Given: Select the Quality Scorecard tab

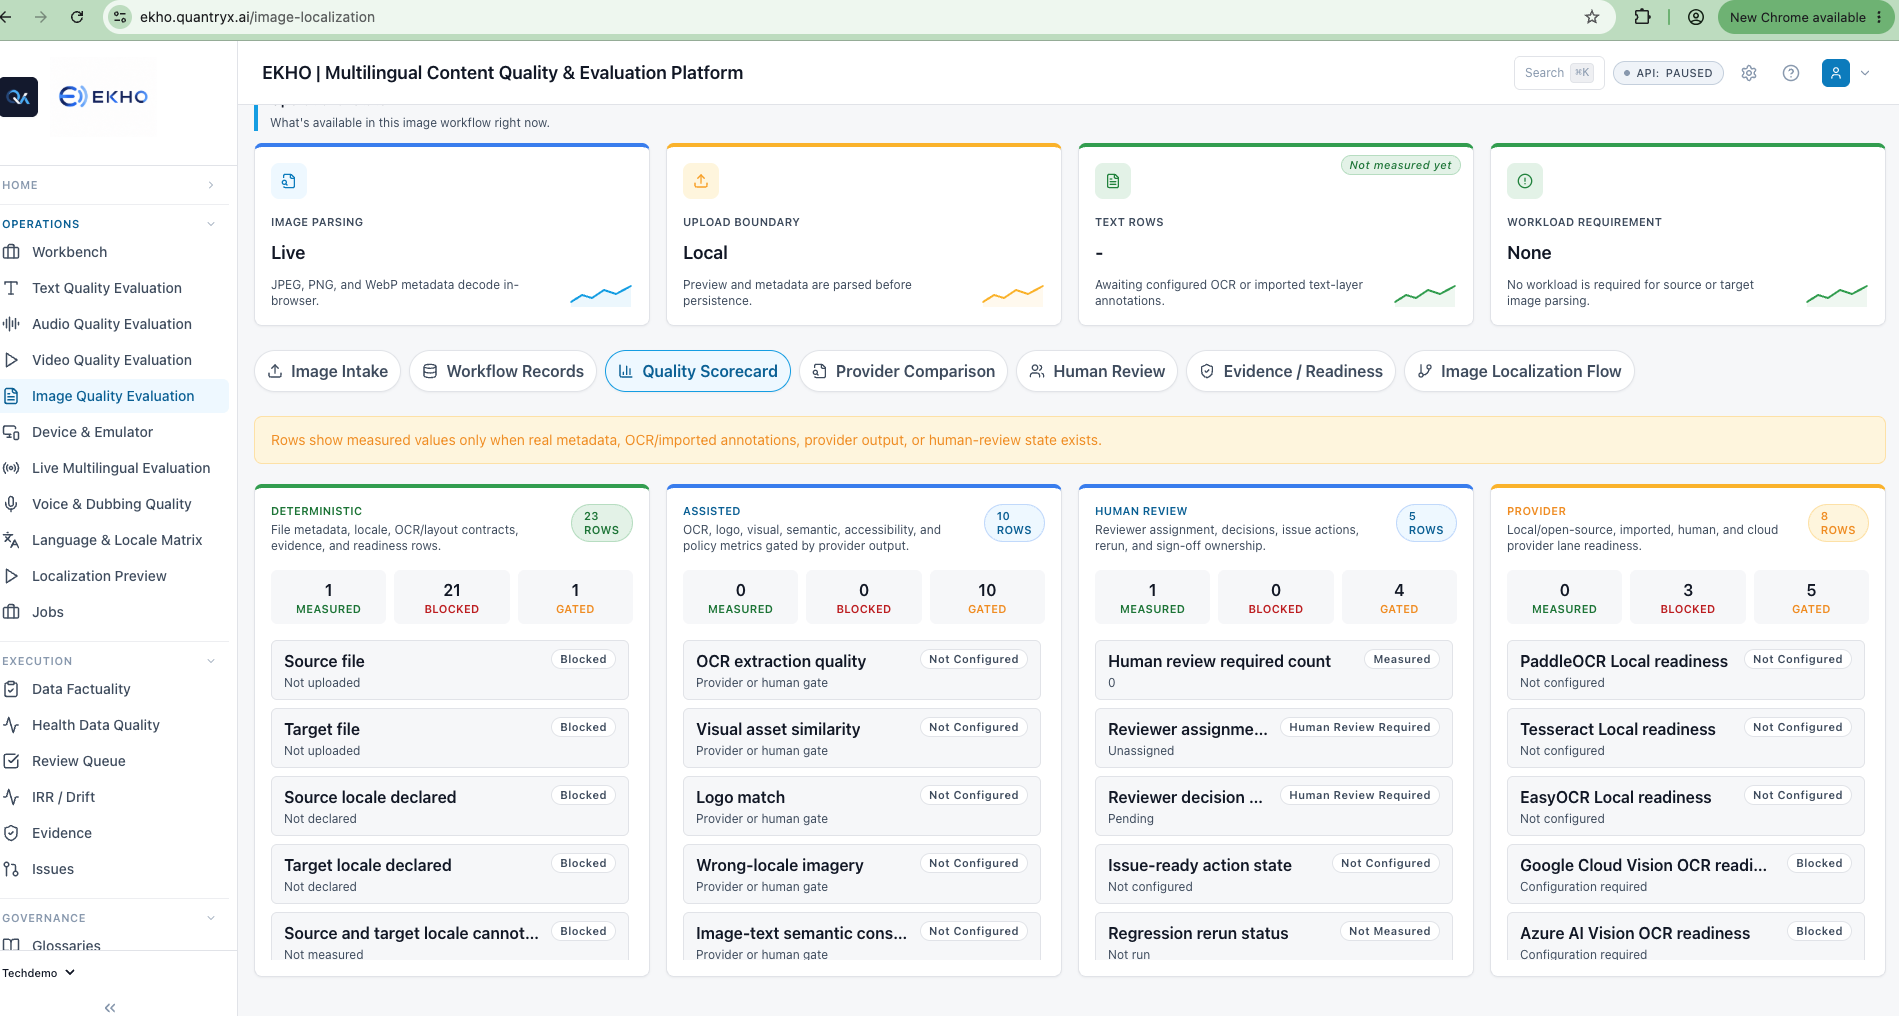Looking at the screenshot, I should tap(698, 371).
